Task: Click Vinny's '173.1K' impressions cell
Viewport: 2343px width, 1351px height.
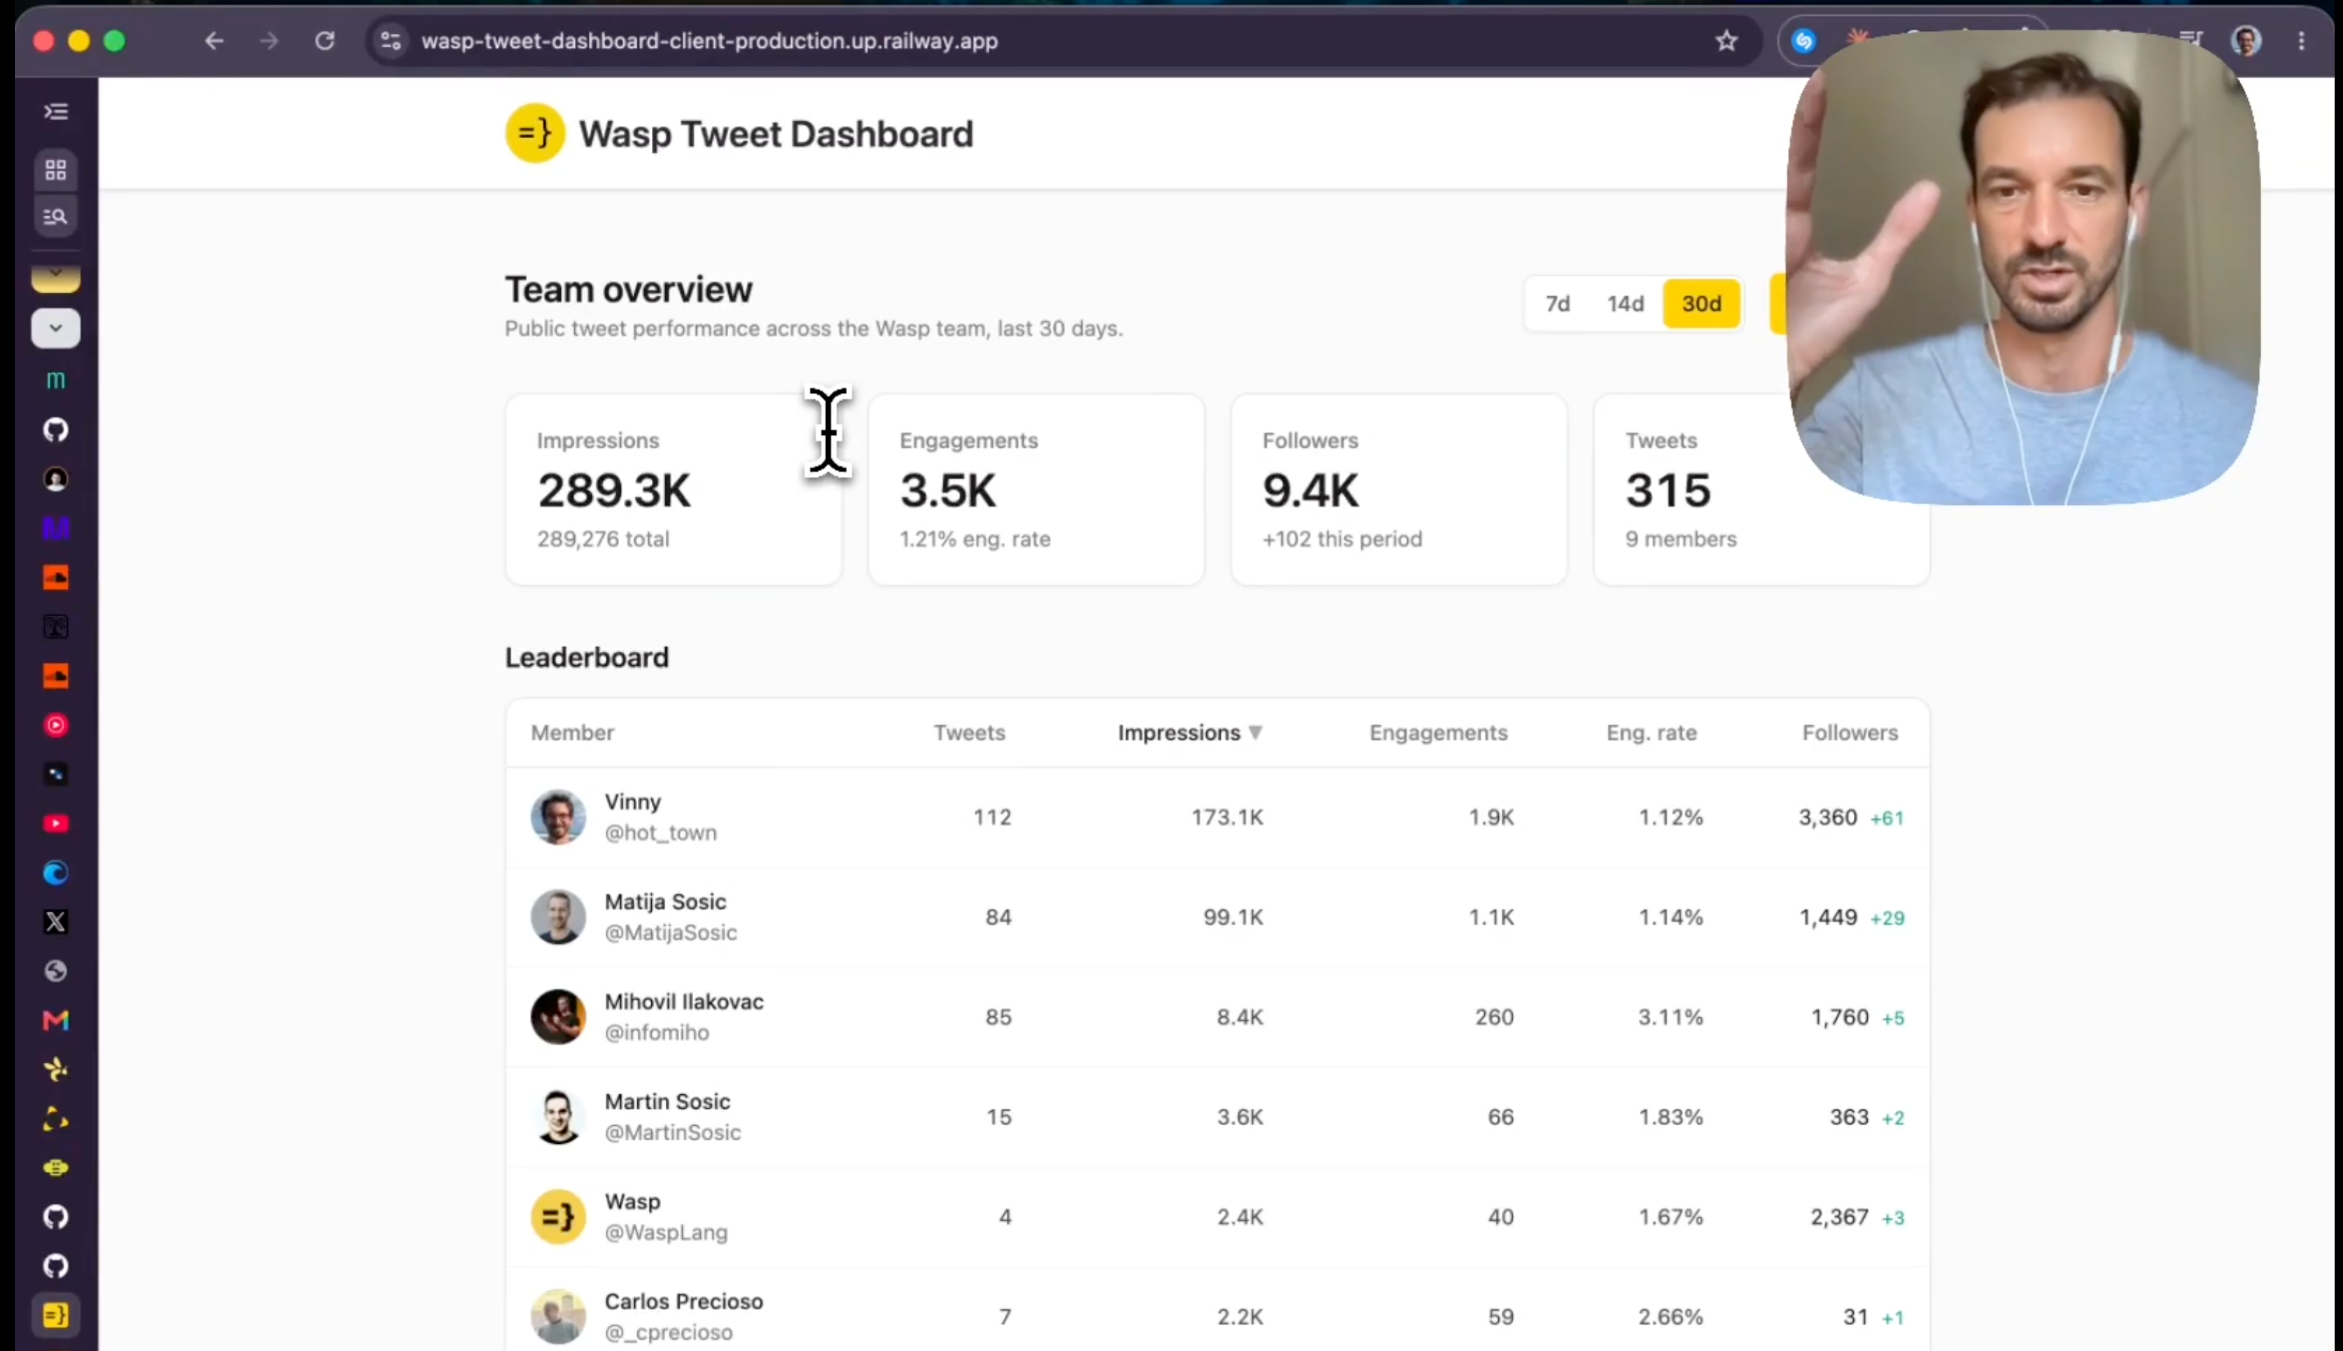Action: [1227, 817]
